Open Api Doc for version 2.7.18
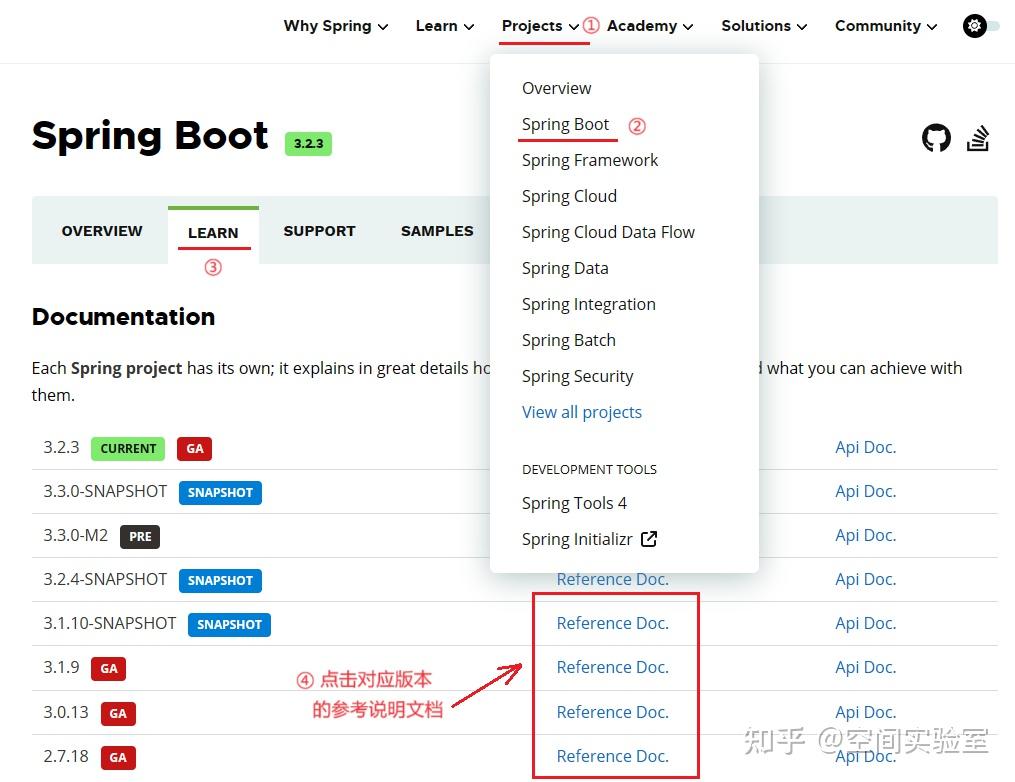The height and width of the screenshot is (782, 1015). point(865,756)
